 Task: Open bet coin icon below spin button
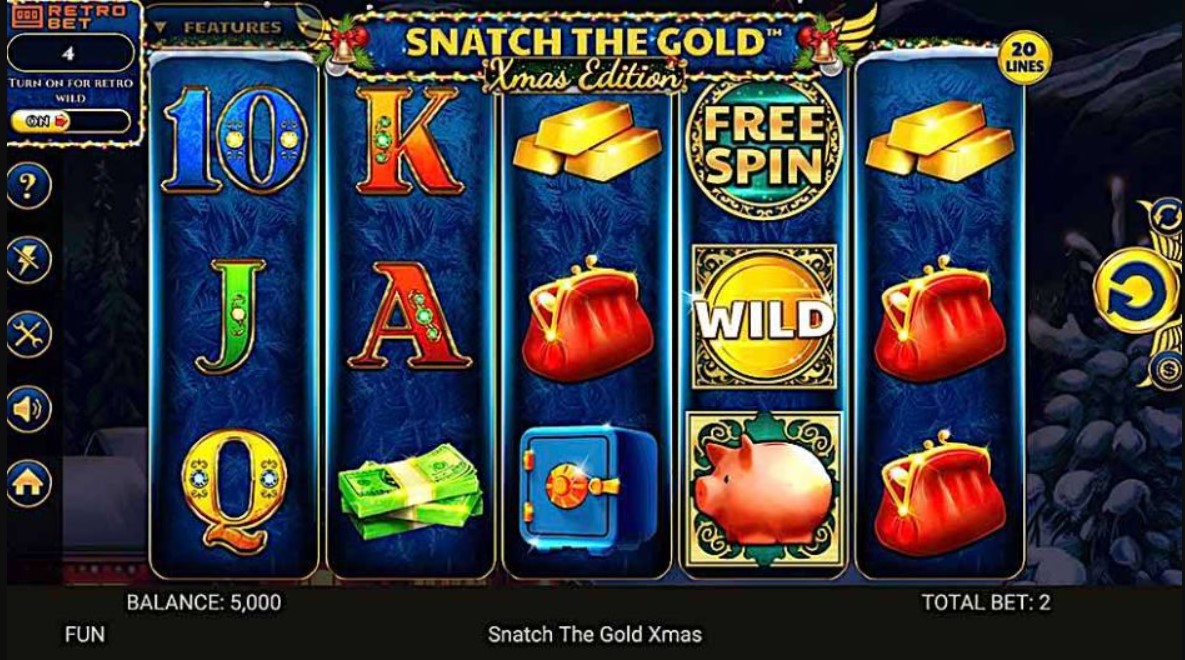click(1166, 369)
